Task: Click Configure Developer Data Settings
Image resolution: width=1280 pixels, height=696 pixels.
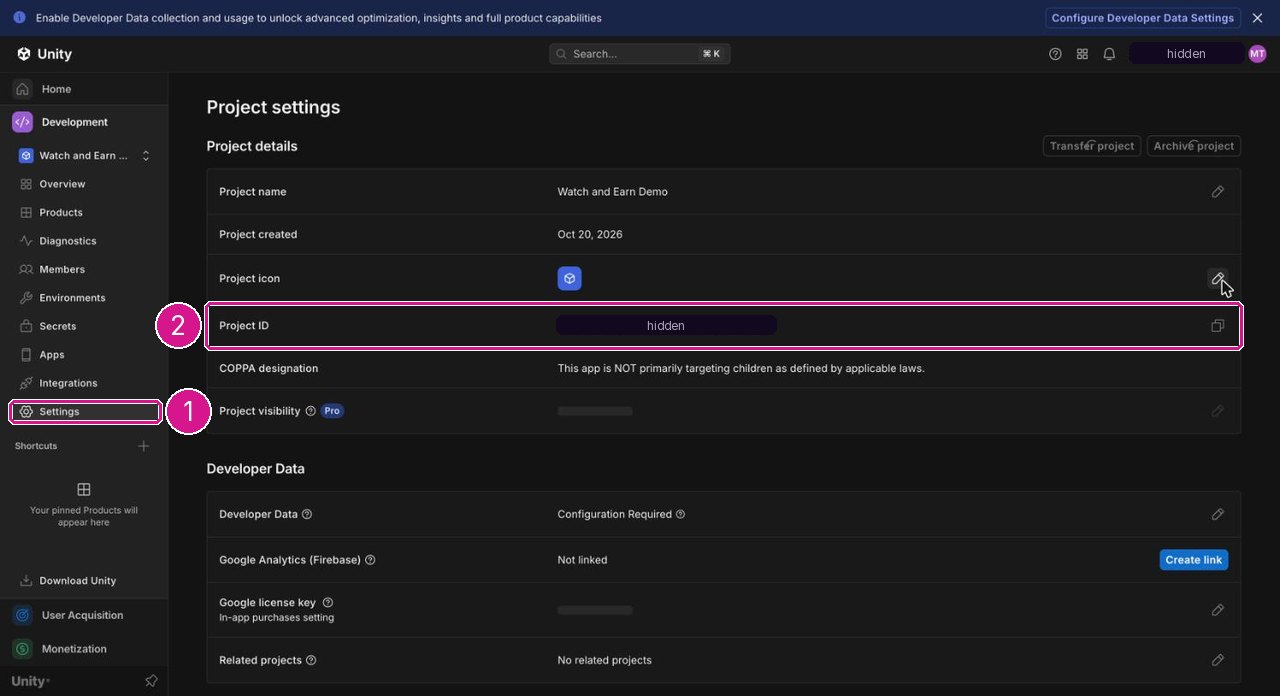Action: (x=1143, y=18)
